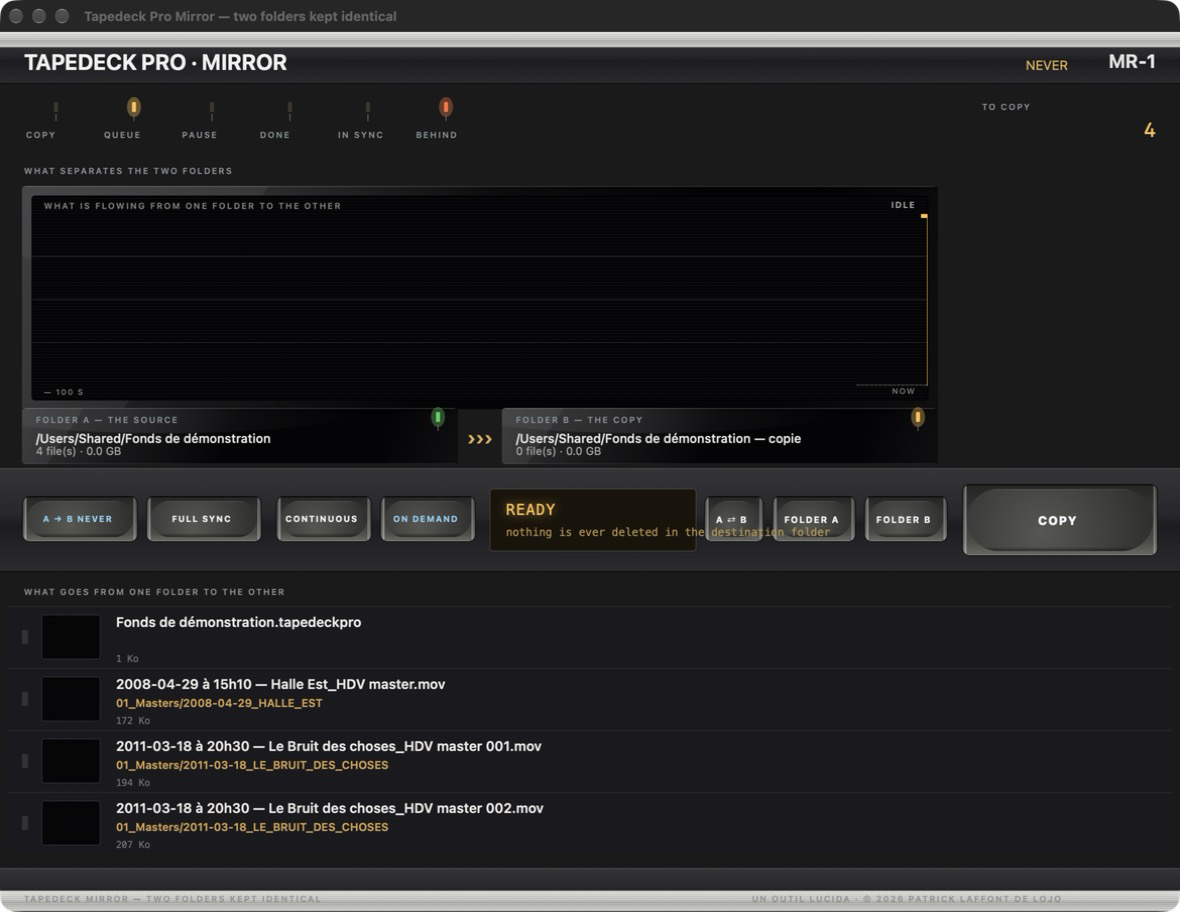Open the Folder B copy path panel
The image size is (1180, 912).
719,436
